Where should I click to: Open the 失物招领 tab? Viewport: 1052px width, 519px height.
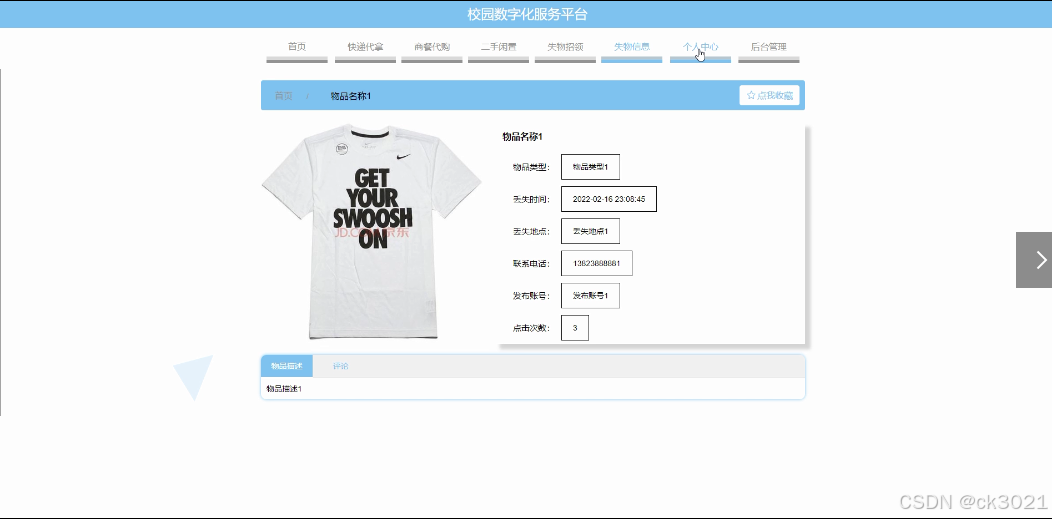tap(565, 48)
